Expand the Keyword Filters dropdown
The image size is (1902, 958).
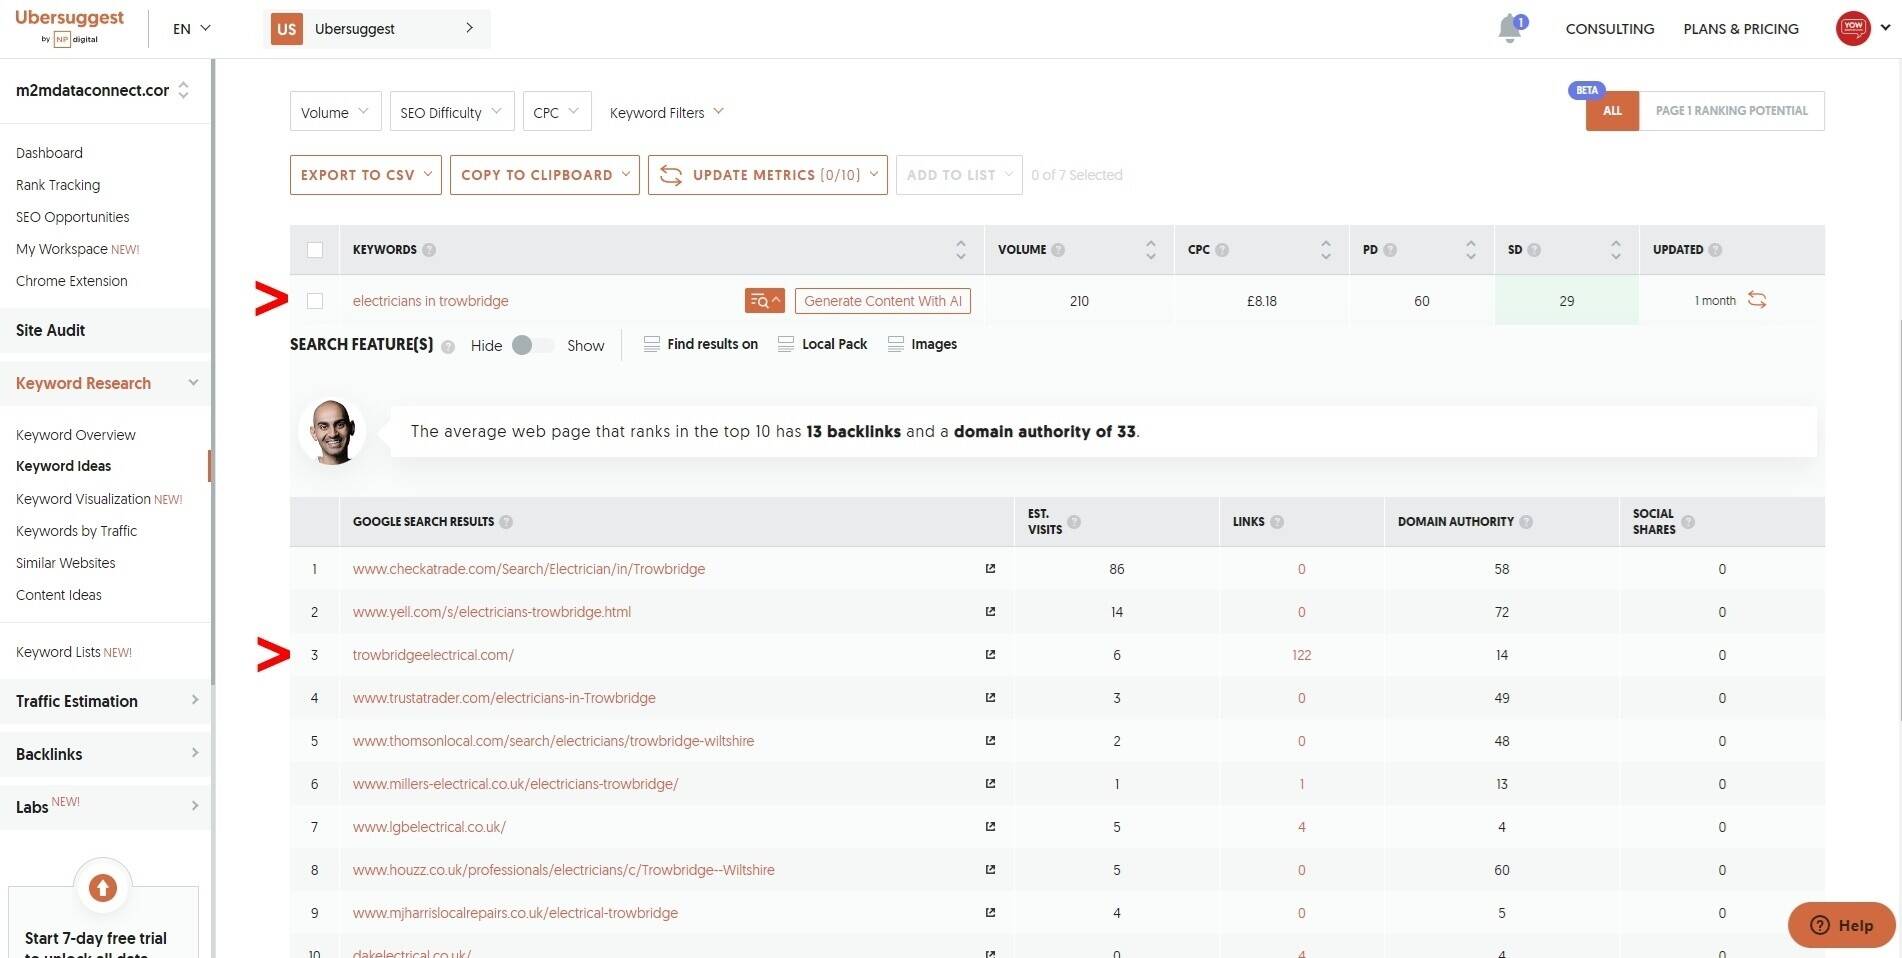666,112
